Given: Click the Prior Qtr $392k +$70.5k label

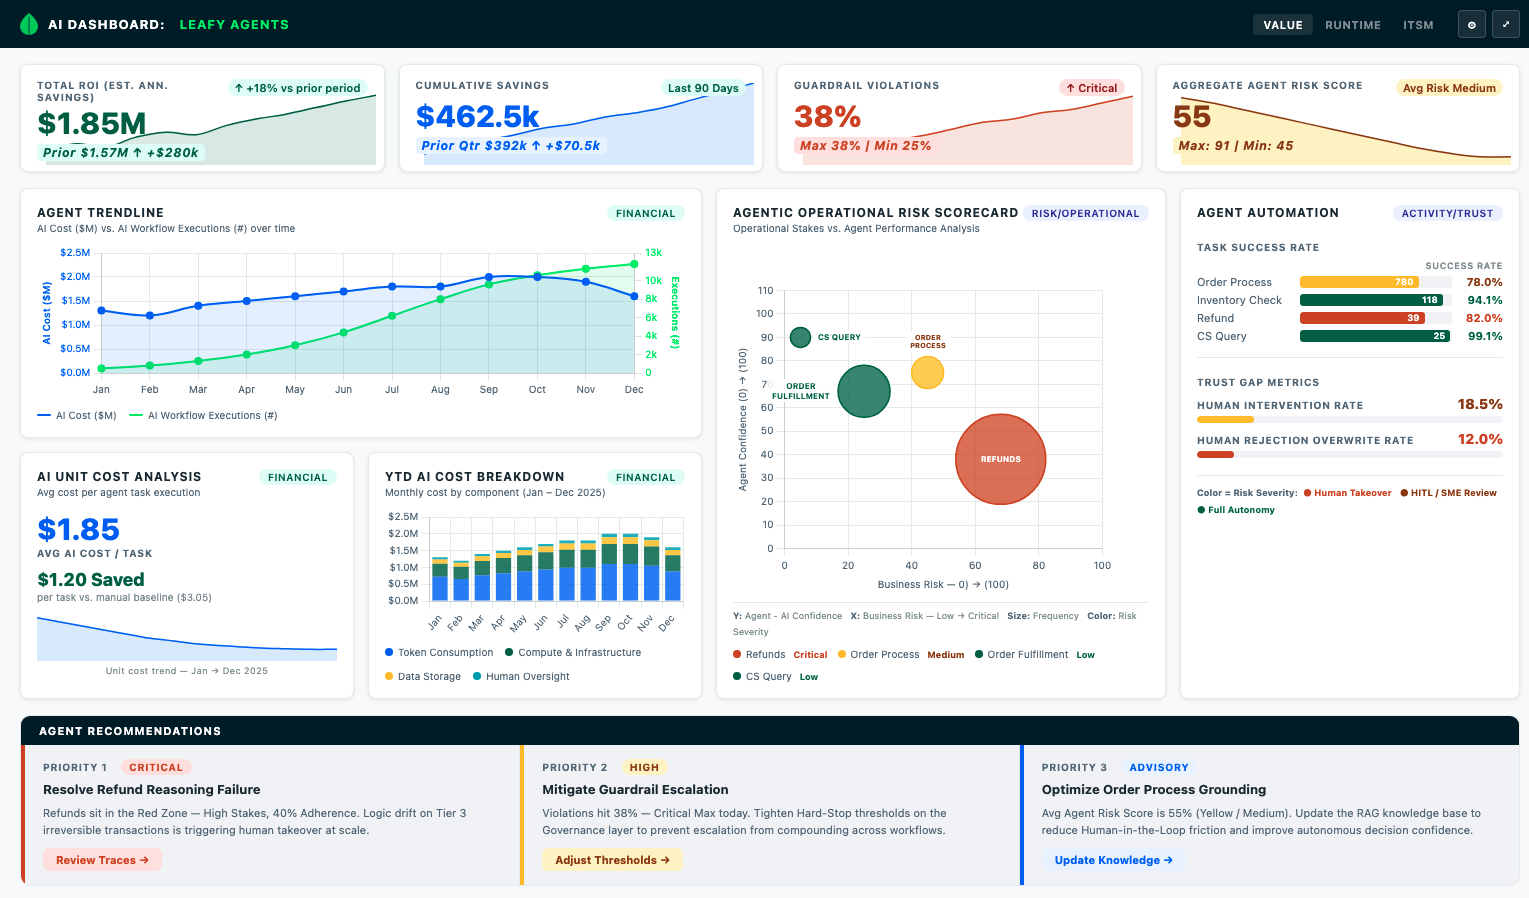Looking at the screenshot, I should [511, 146].
